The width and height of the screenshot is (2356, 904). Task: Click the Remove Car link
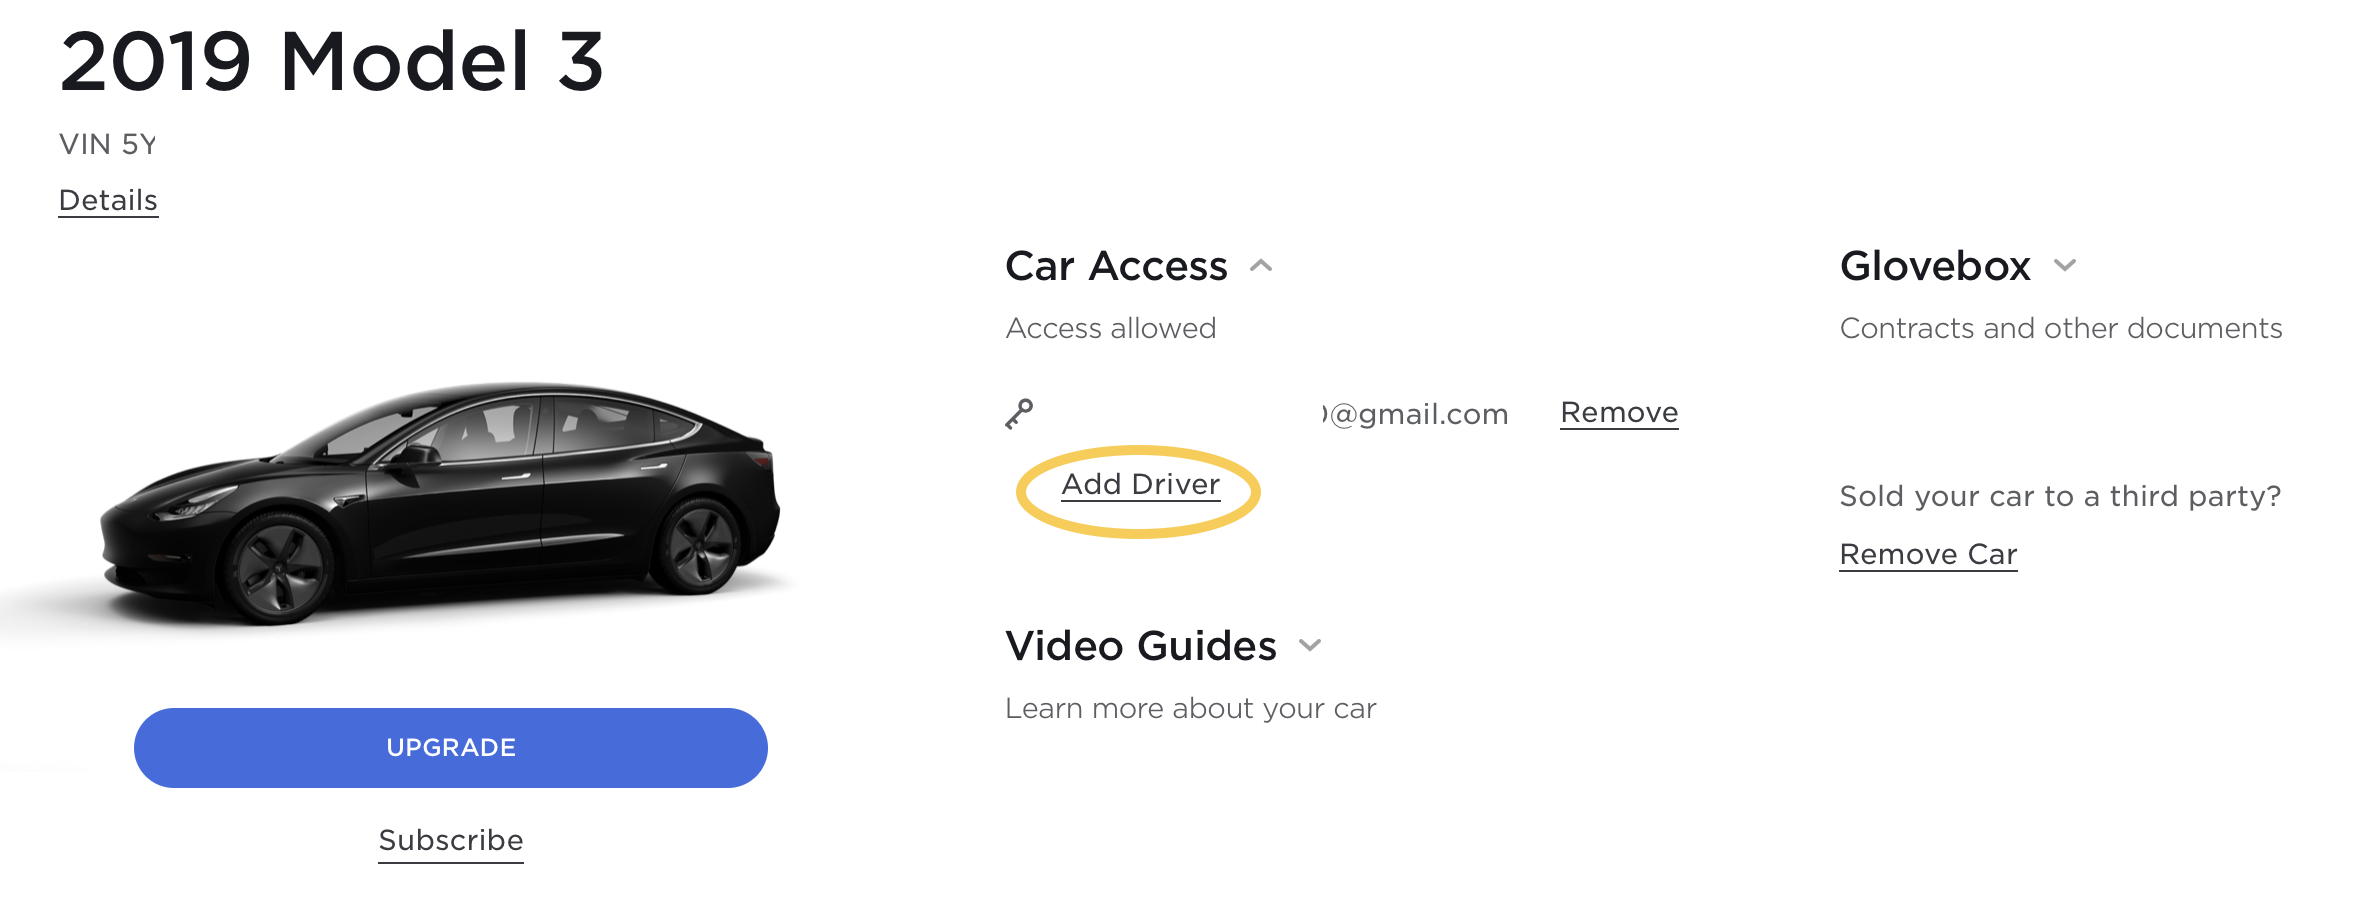1928,555
